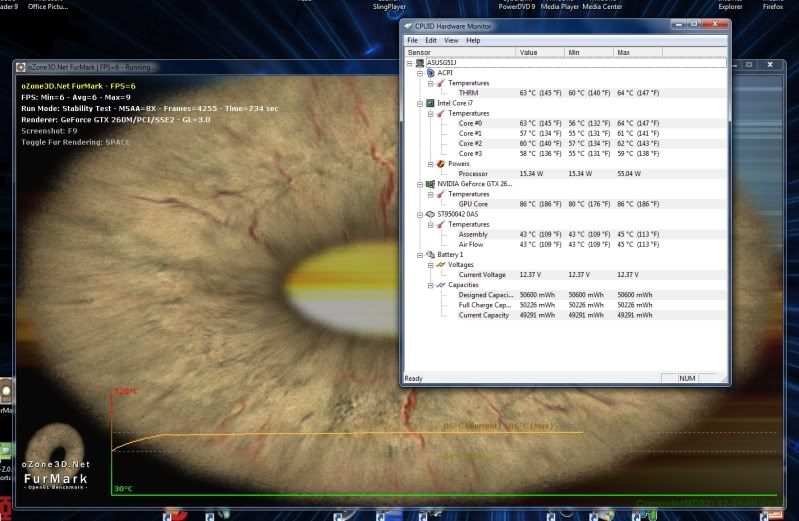This screenshot has width=799, height=521.
Task: Click the Powers flame icon
Action: [x=441, y=164]
